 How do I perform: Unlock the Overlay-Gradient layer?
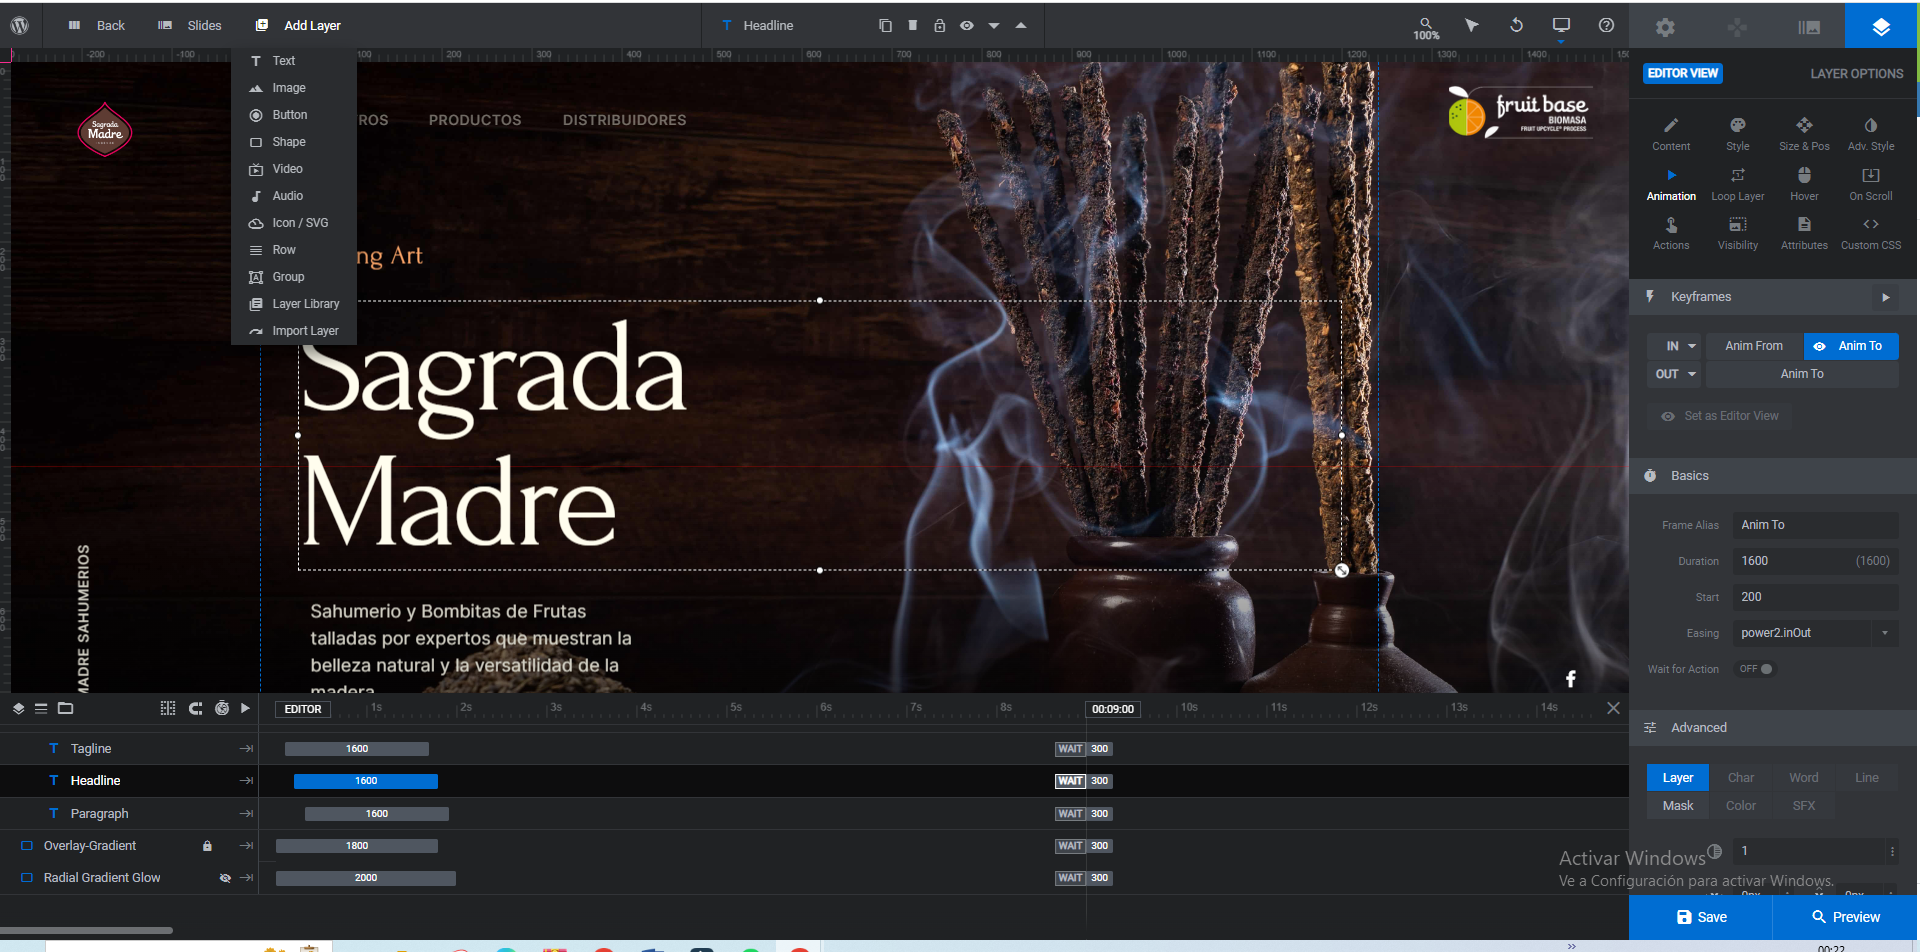click(x=207, y=846)
